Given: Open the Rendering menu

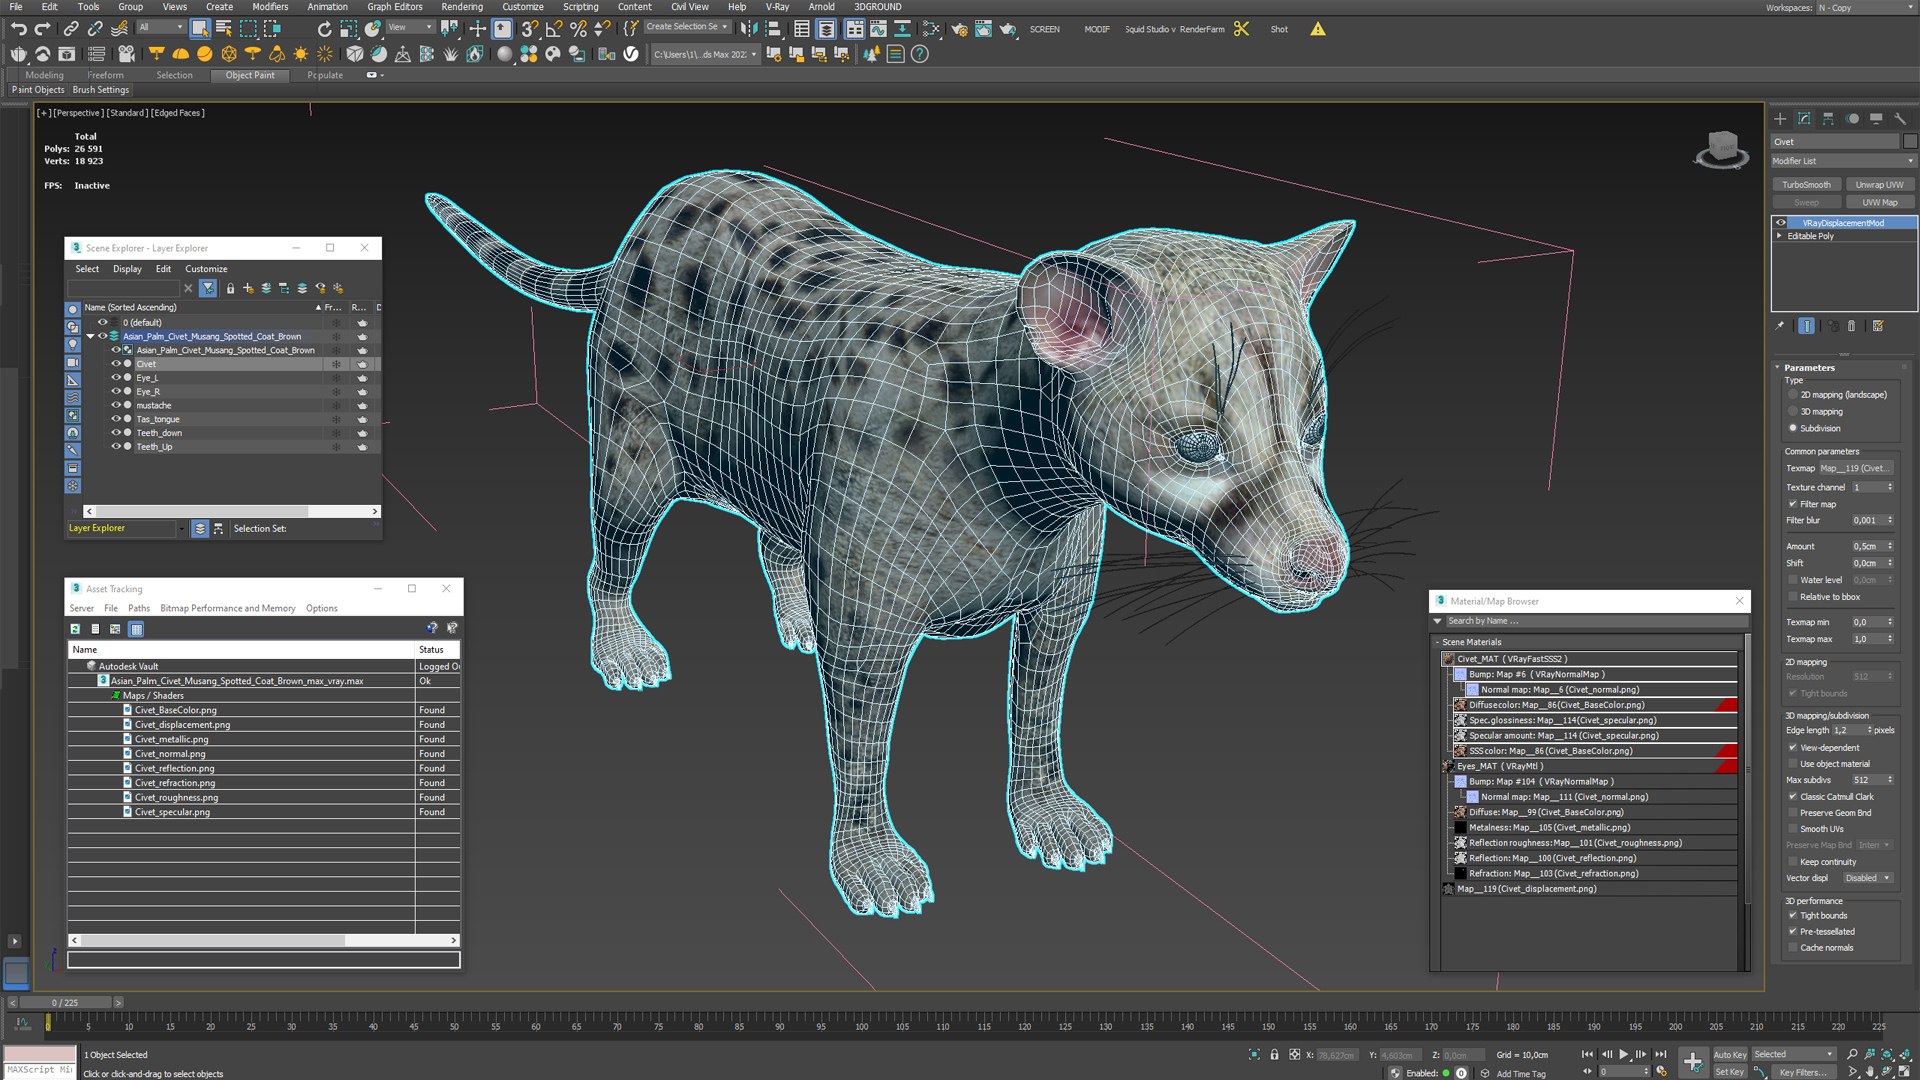Looking at the screenshot, I should [x=462, y=7].
